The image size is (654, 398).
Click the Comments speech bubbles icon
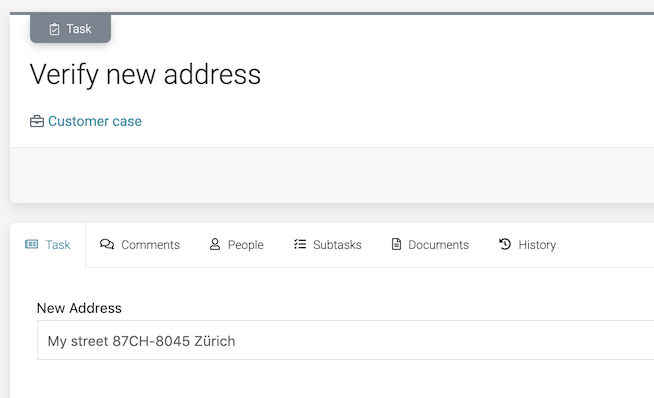pyautogui.click(x=107, y=244)
